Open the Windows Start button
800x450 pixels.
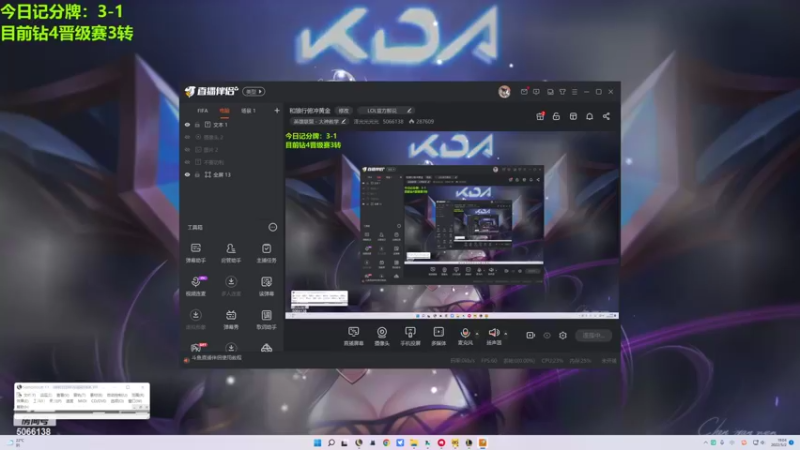[x=317, y=443]
